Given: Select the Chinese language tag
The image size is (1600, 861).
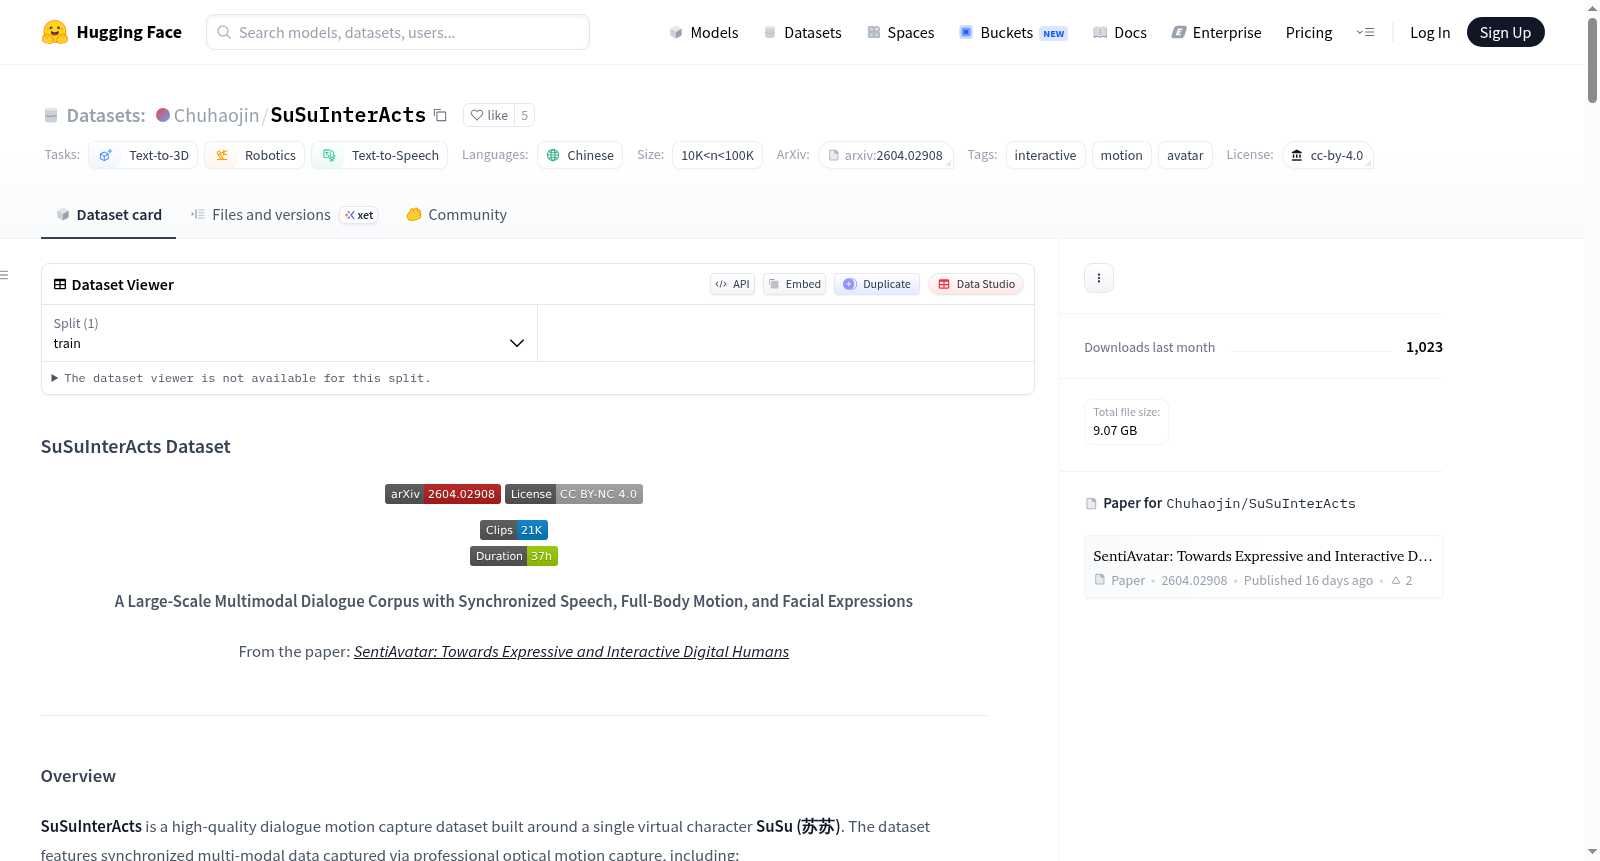Looking at the screenshot, I should [580, 155].
